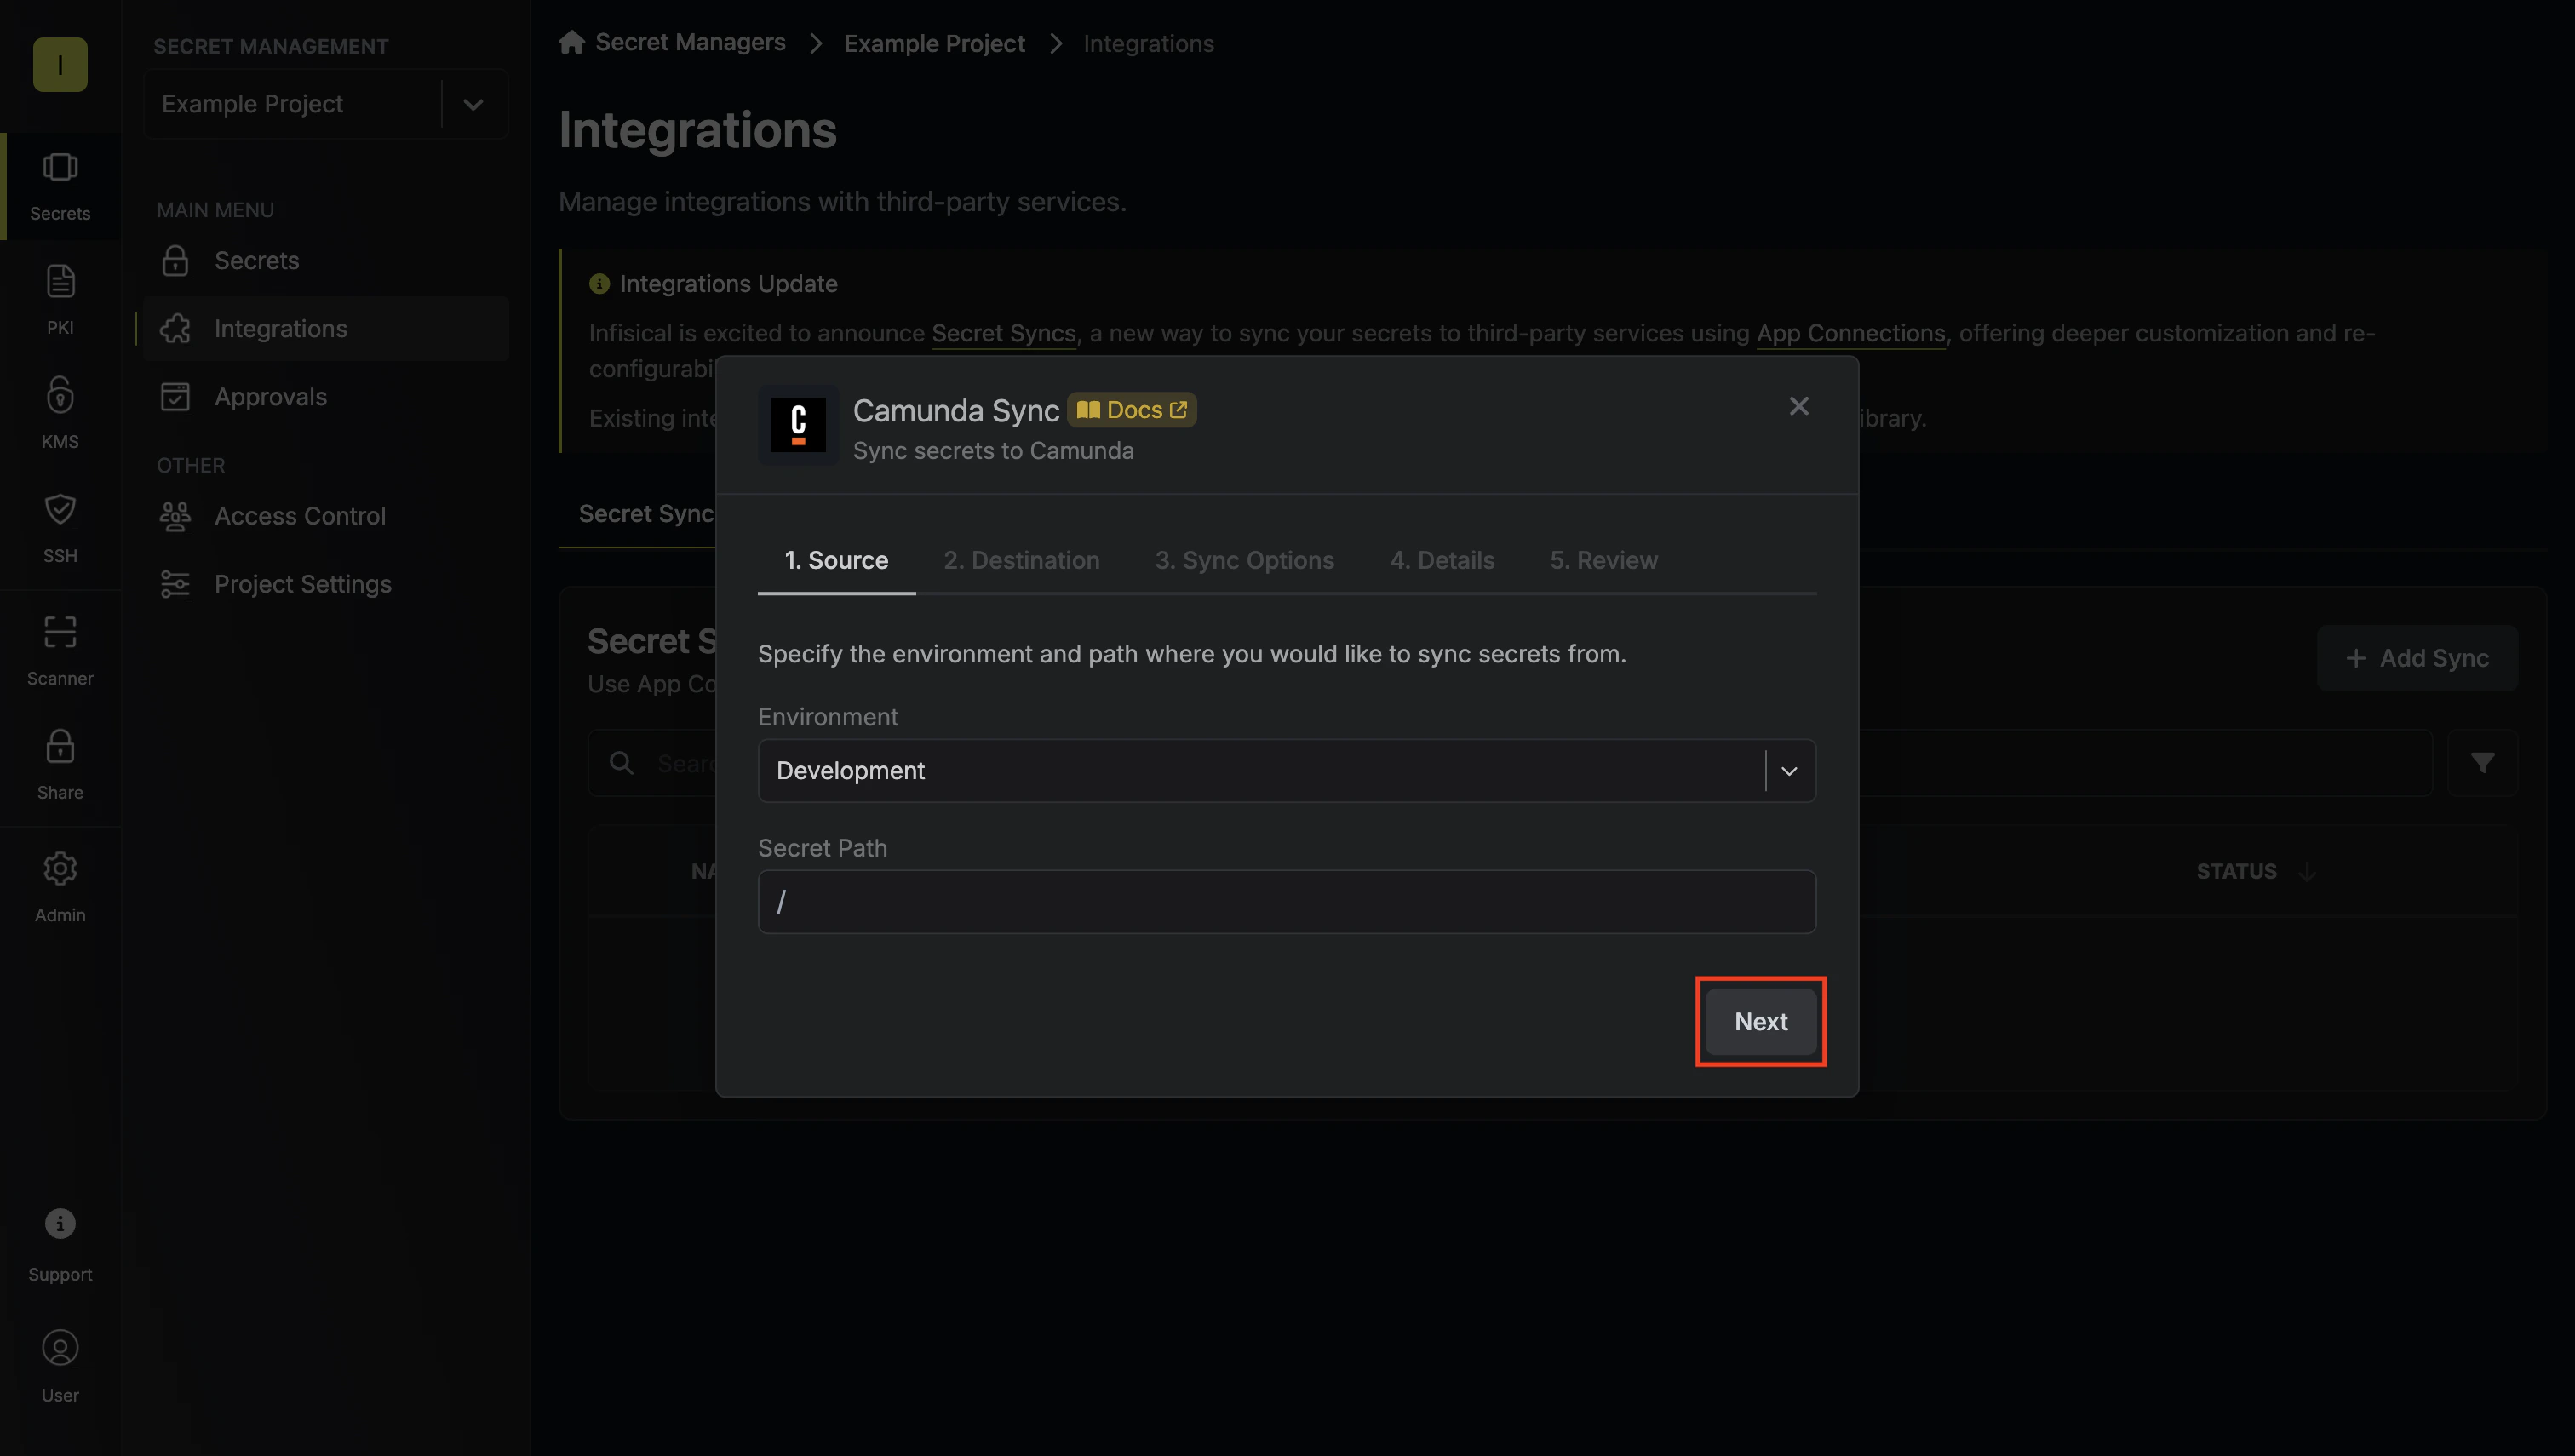Open Access Control in the sidebar
This screenshot has height=1456, width=2575.
pos(325,516)
